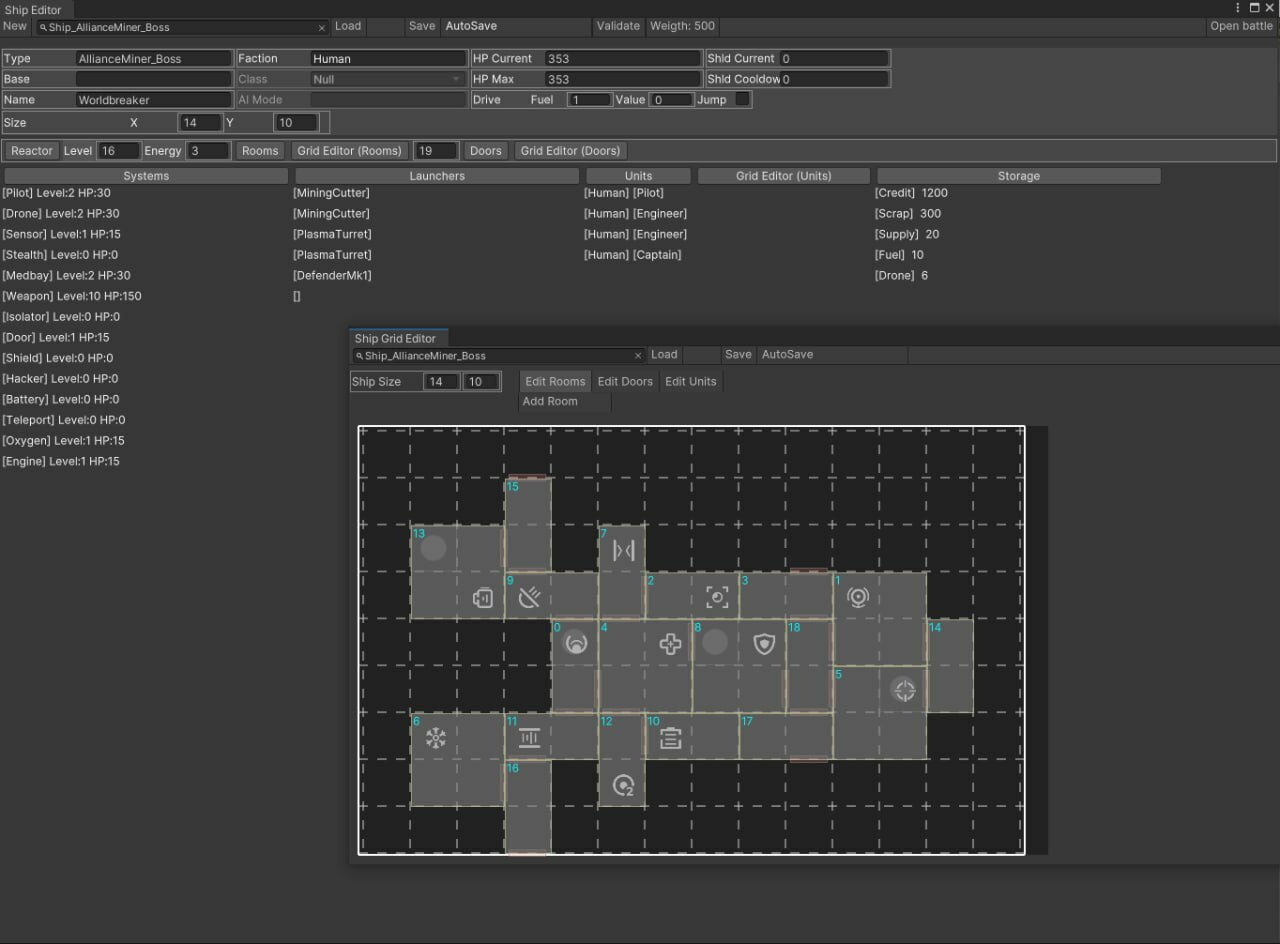Viewport: 1280px width, 944px height.
Task: Click the Name field containing Worldbreaker
Action: point(154,100)
